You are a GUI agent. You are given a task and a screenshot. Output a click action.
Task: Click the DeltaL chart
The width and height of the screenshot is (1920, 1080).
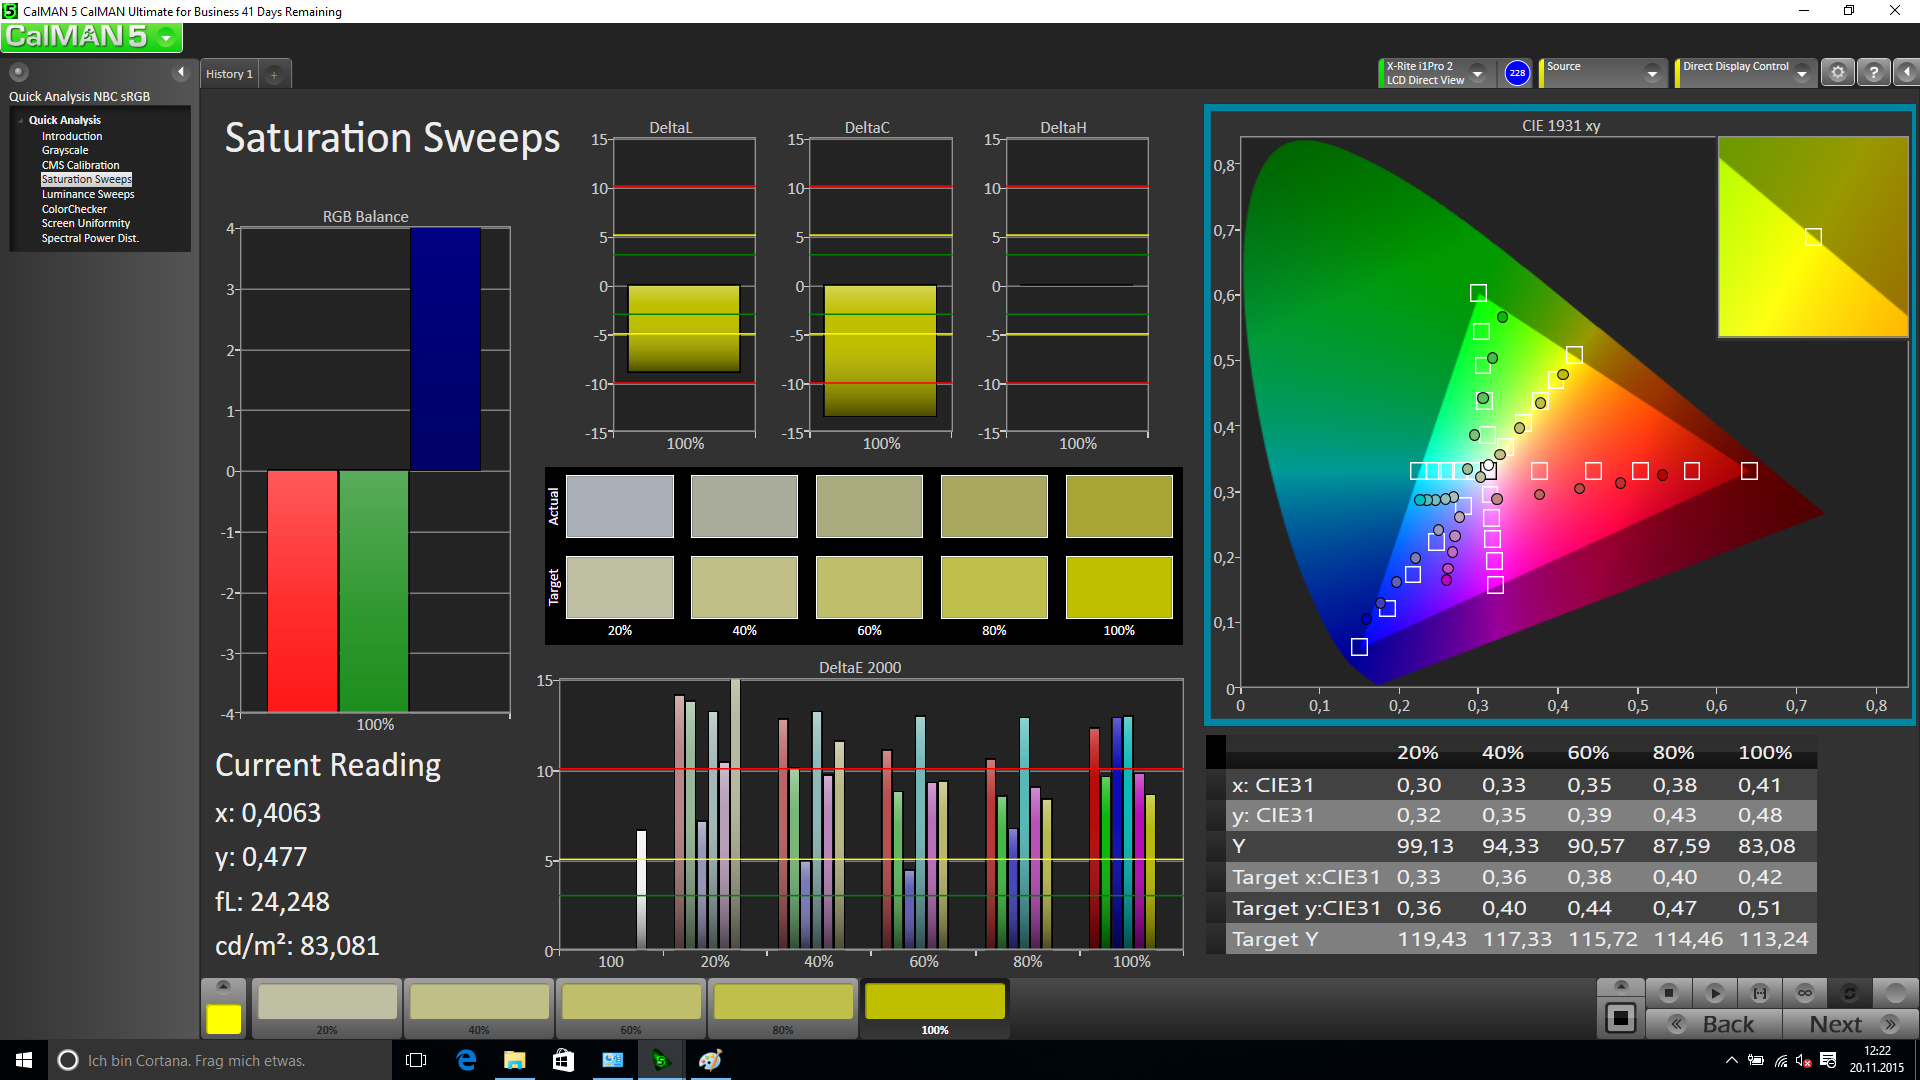[684, 285]
